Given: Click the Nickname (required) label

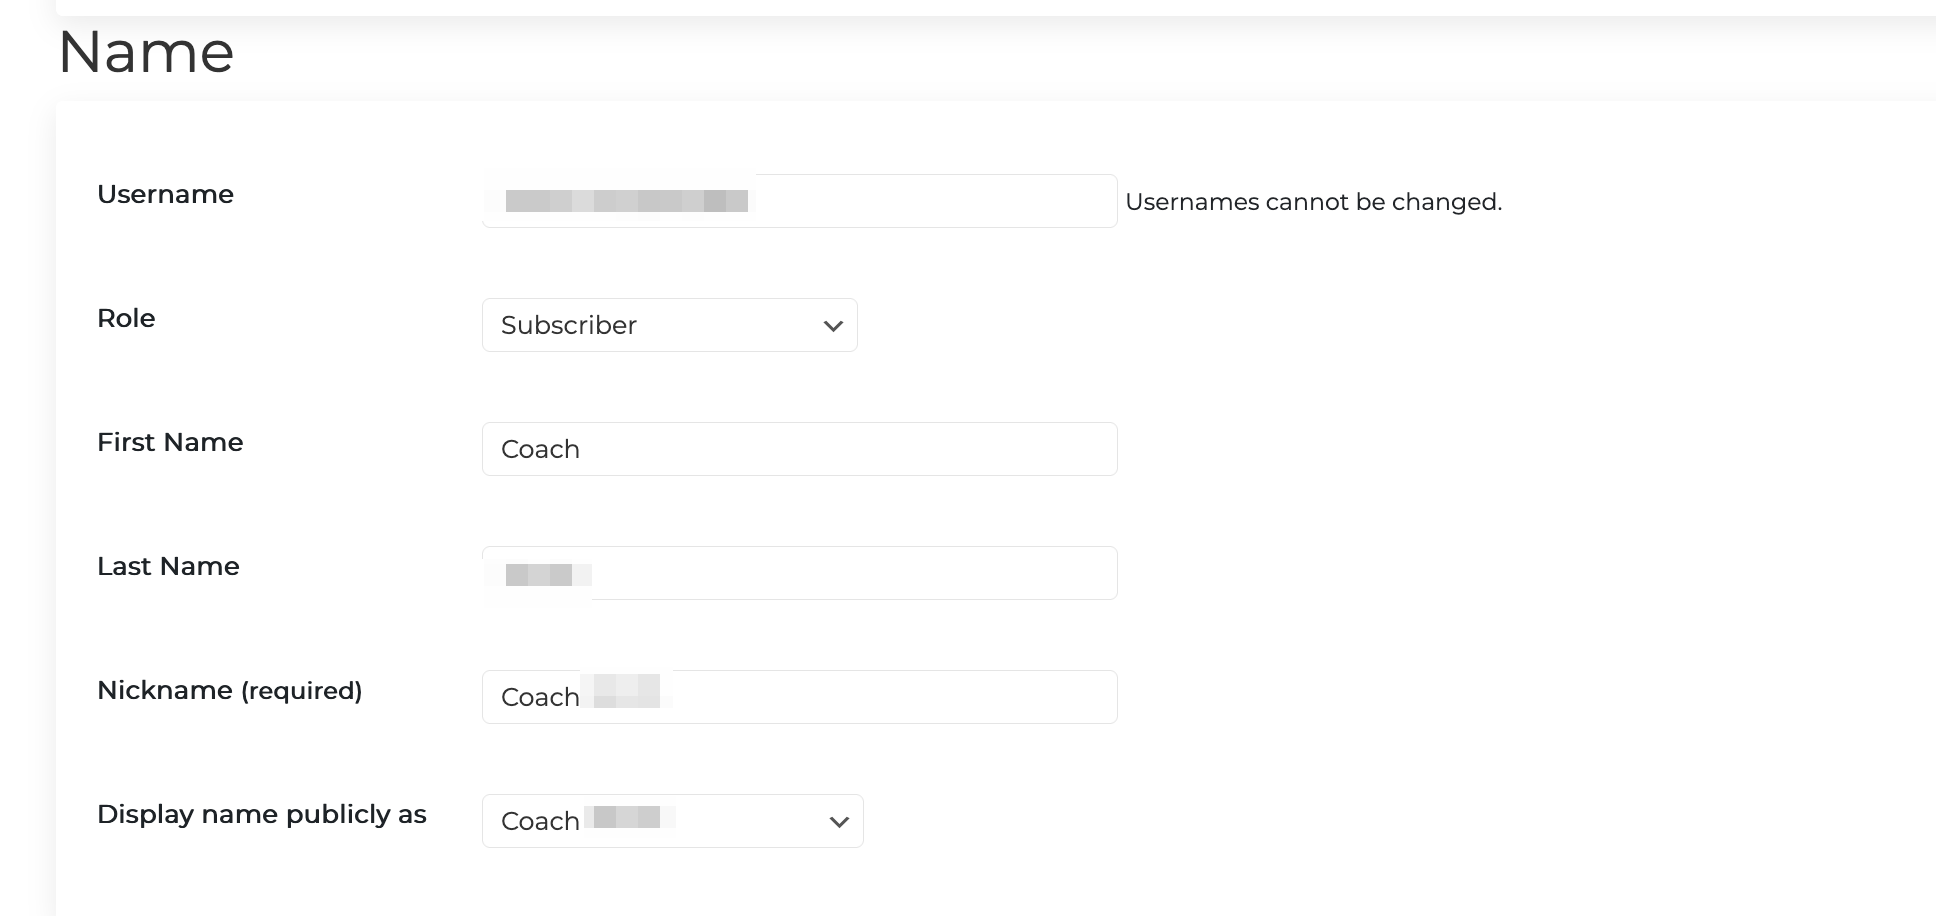Looking at the screenshot, I should pyautogui.click(x=230, y=690).
